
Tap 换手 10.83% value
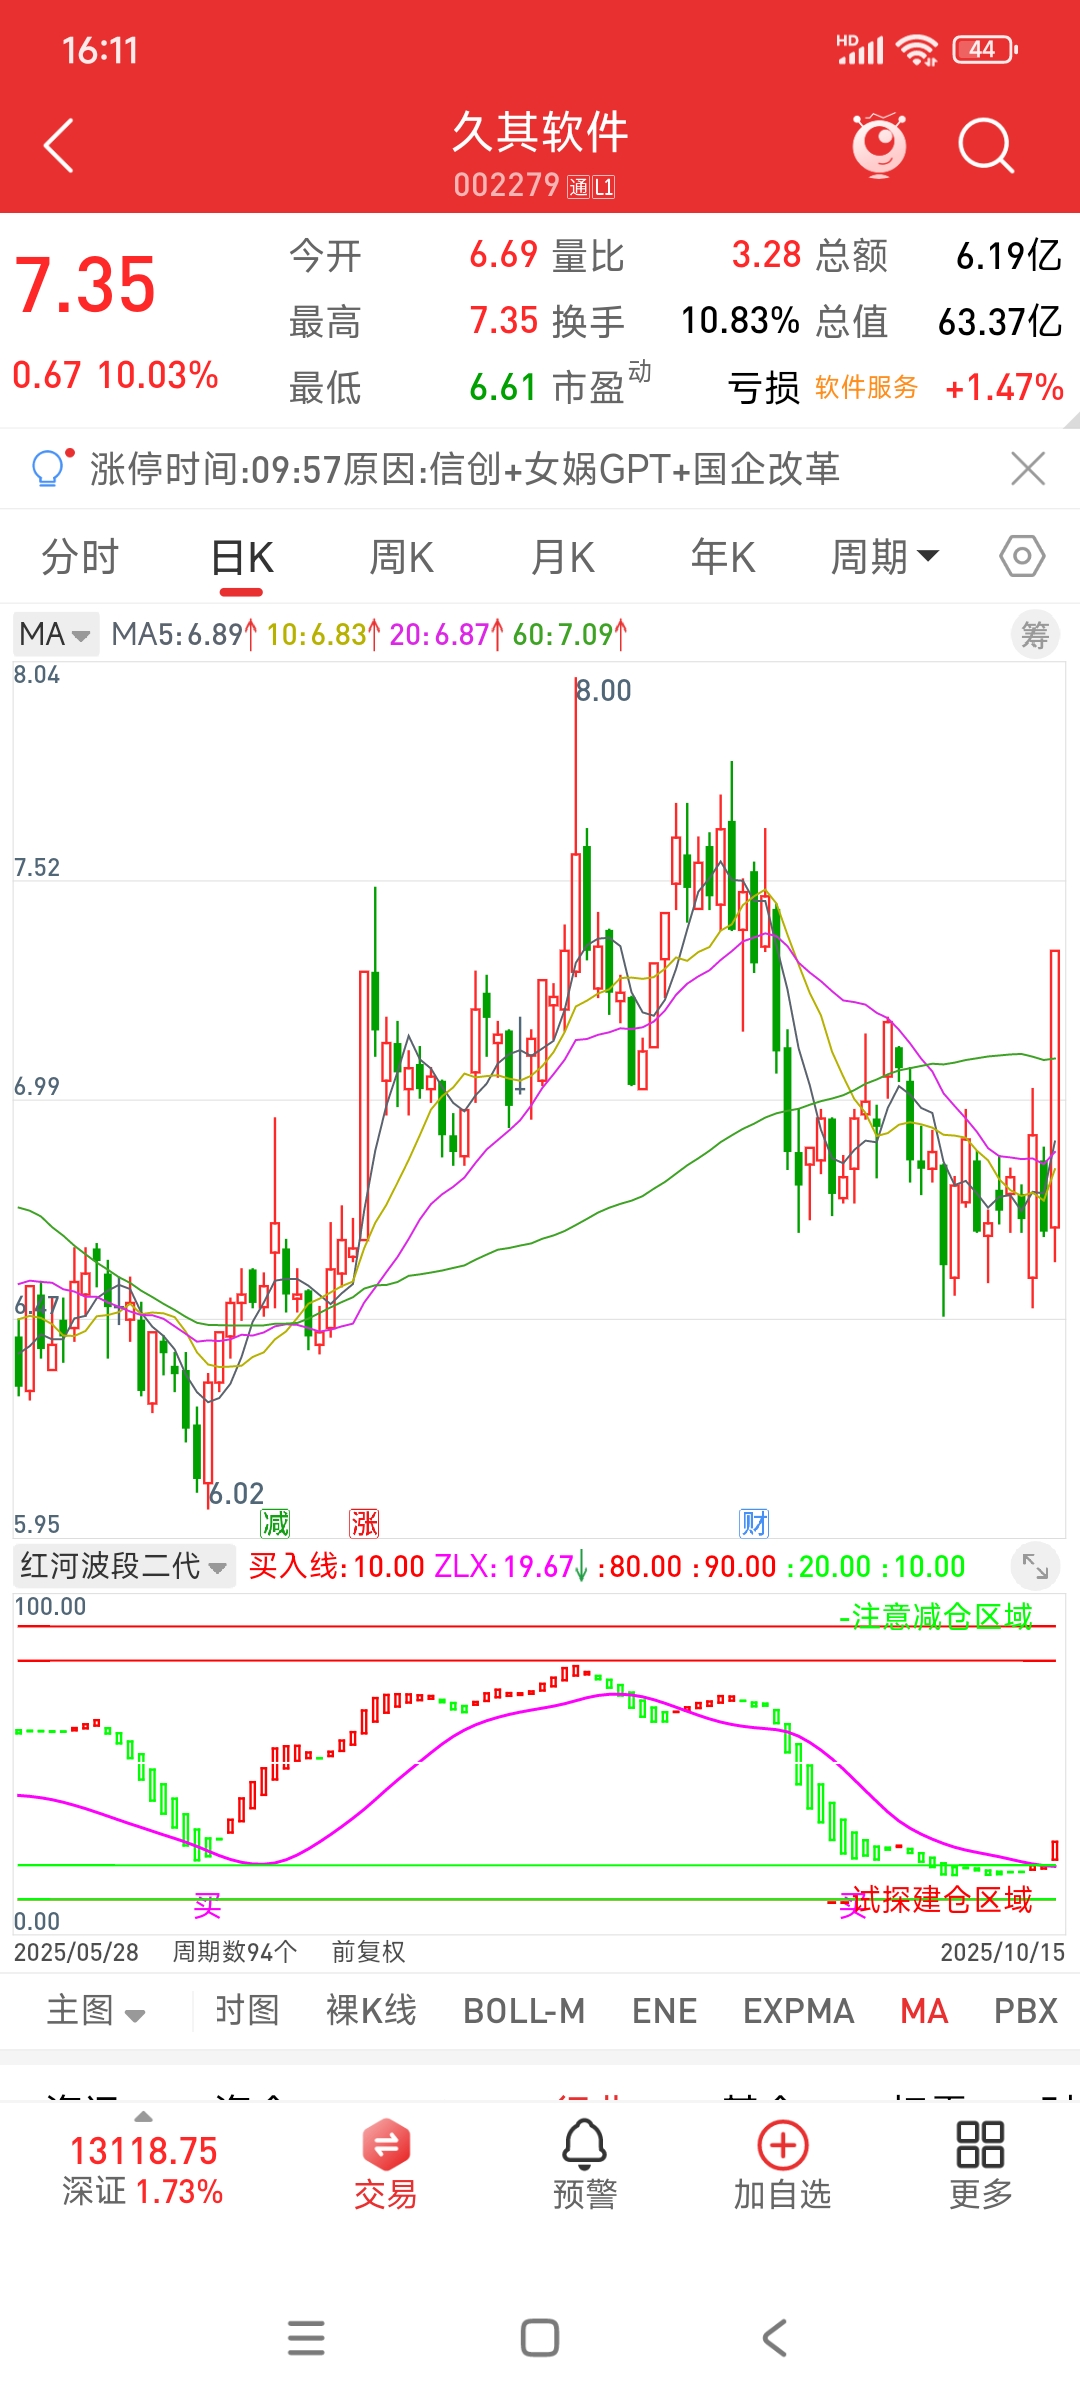coord(740,321)
